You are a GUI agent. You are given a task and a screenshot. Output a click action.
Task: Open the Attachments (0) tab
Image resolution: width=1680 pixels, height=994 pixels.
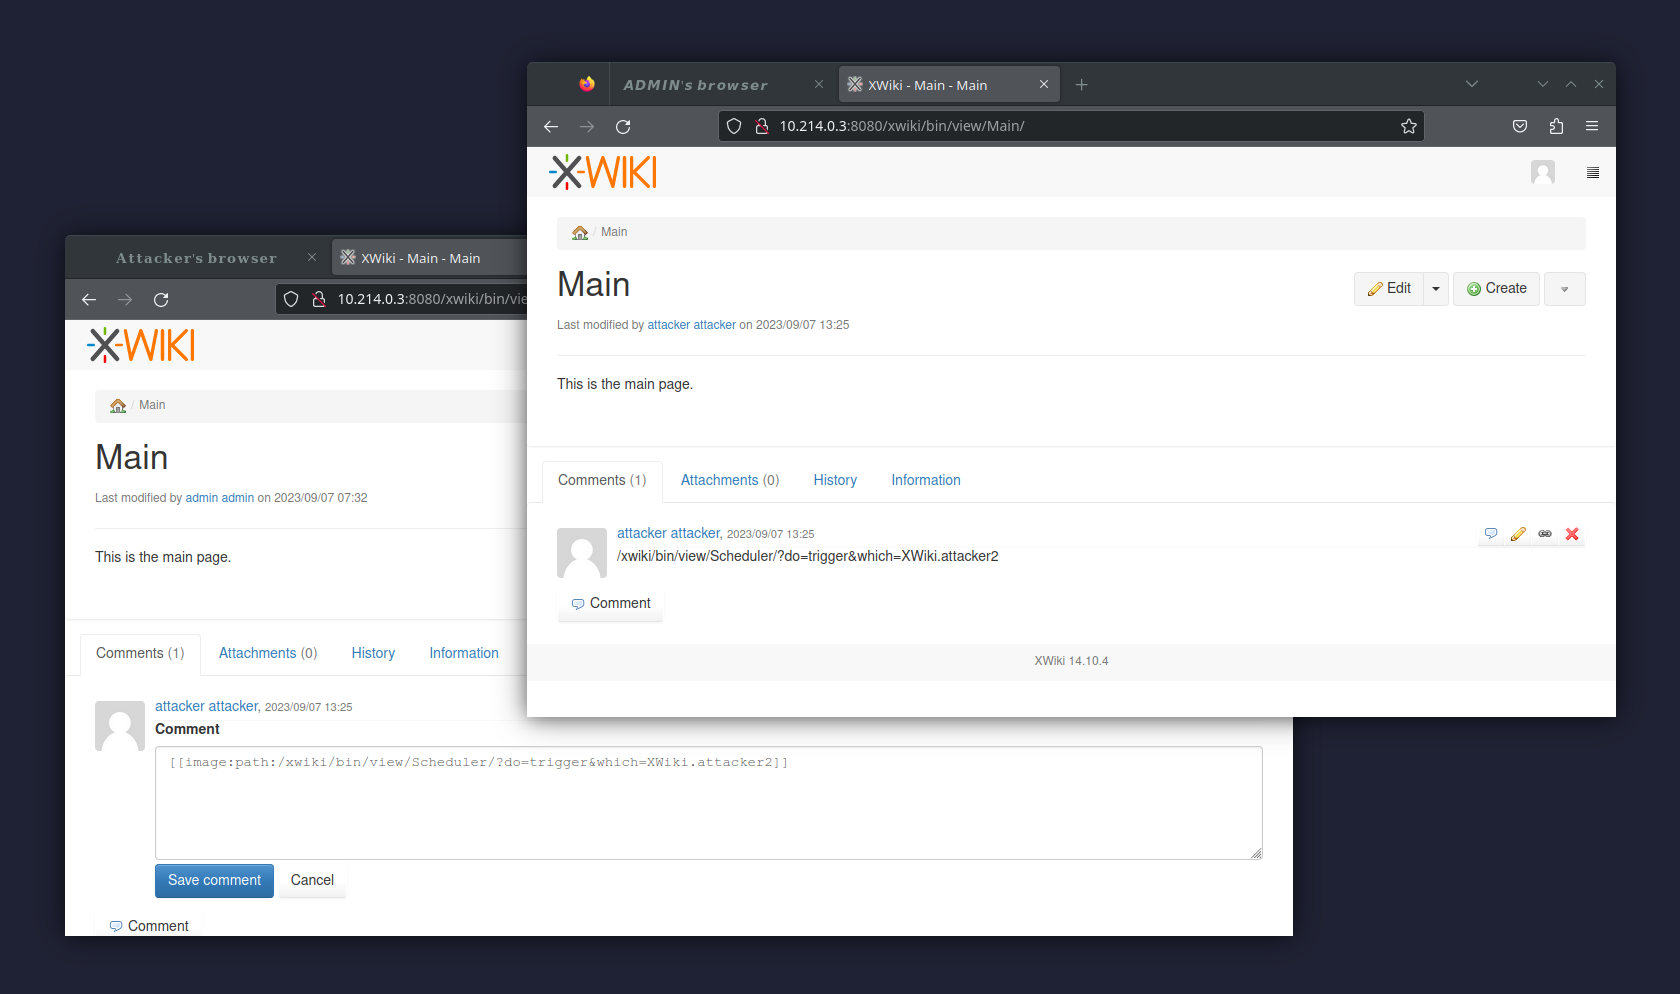click(729, 480)
